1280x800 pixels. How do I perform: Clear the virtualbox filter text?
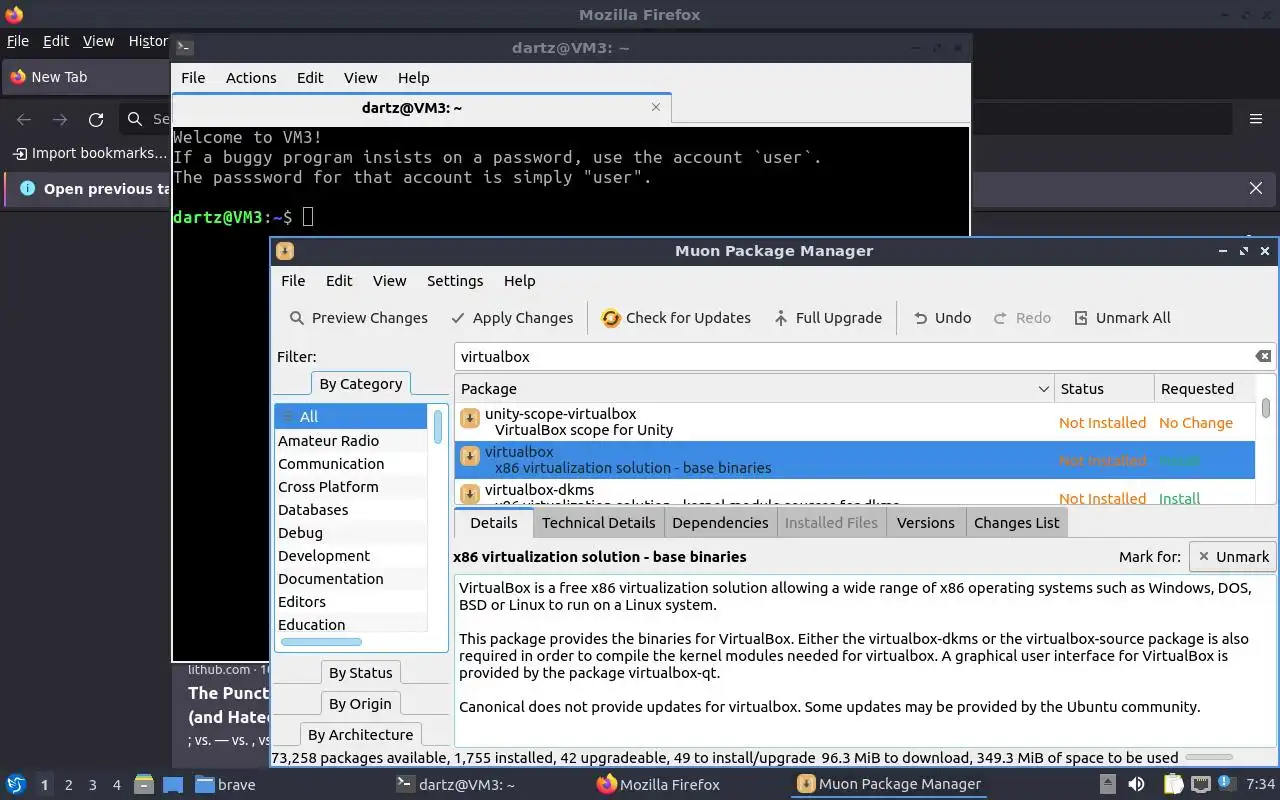1263,356
